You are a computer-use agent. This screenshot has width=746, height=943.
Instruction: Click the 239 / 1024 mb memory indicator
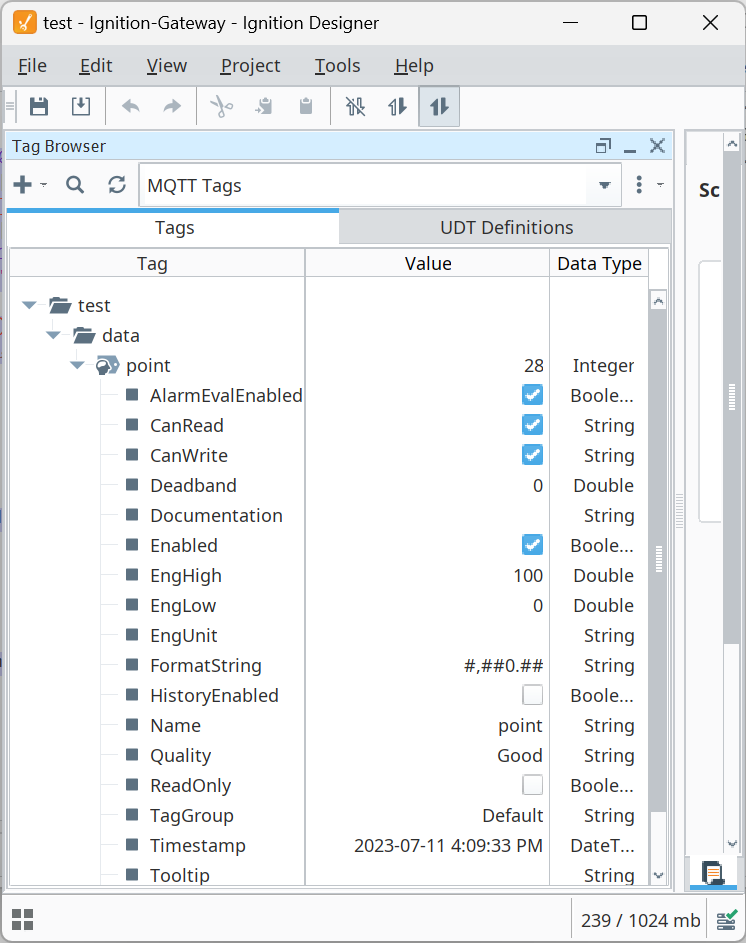tap(641, 920)
